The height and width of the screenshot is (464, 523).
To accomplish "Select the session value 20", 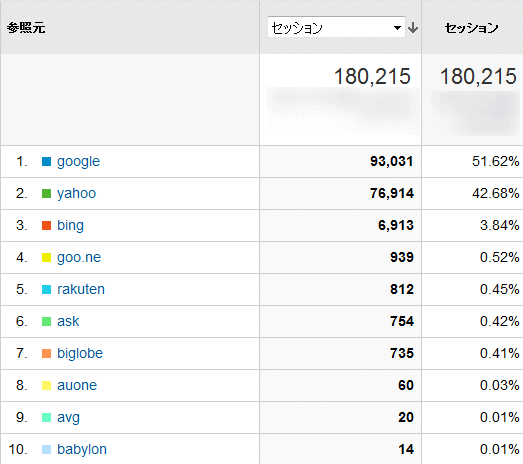I will [x=406, y=417].
